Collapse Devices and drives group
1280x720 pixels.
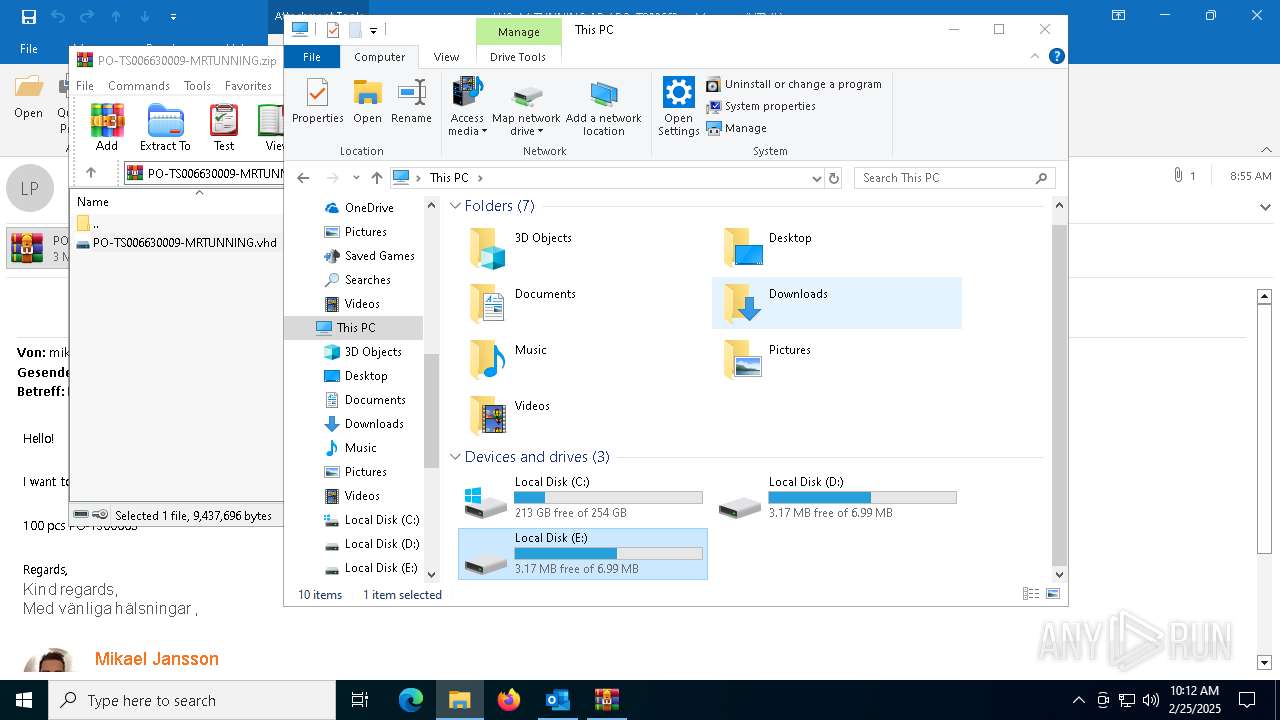(x=455, y=457)
